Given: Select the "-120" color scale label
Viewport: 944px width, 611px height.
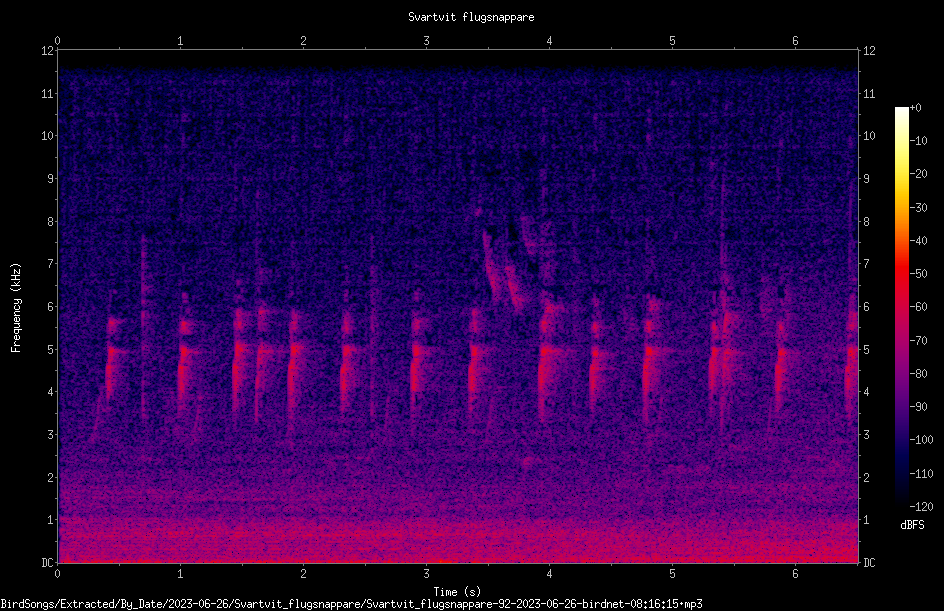Looking at the screenshot, I should point(921,507).
